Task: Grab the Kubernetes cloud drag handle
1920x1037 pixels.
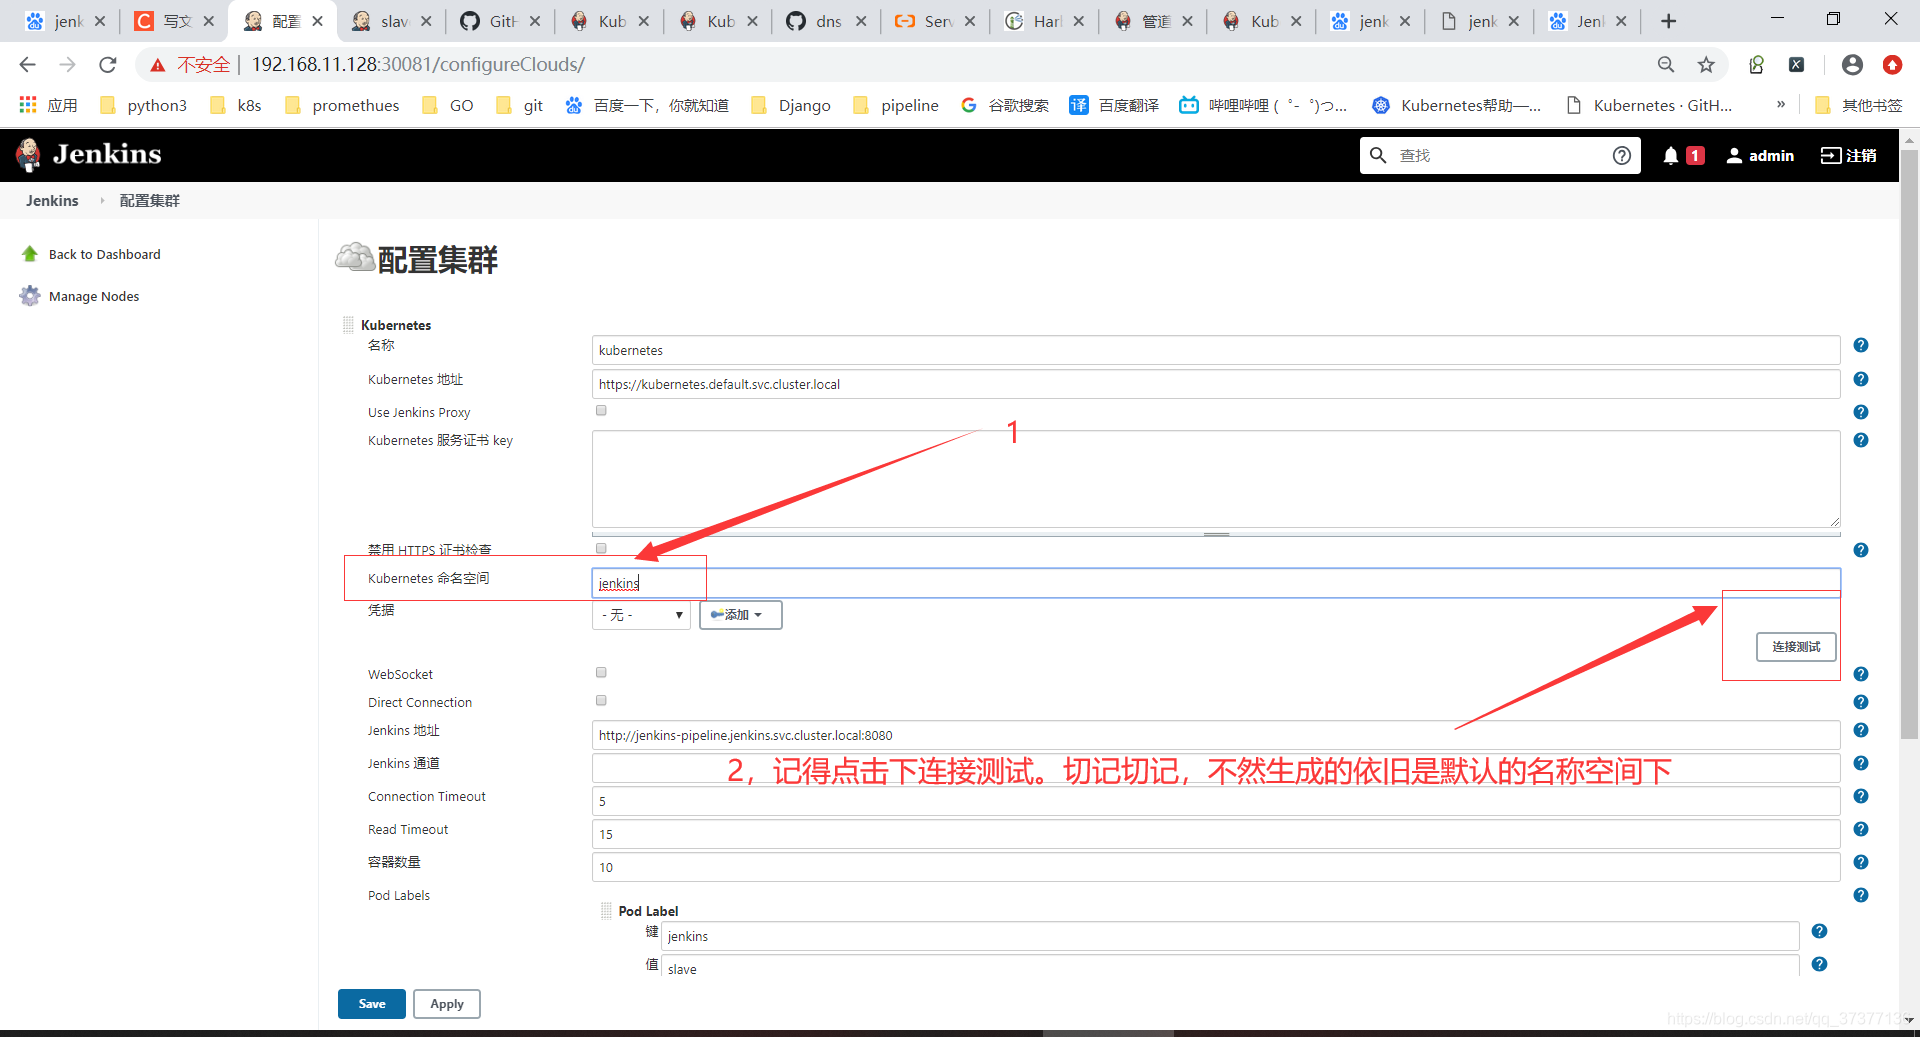Action: coord(348,324)
